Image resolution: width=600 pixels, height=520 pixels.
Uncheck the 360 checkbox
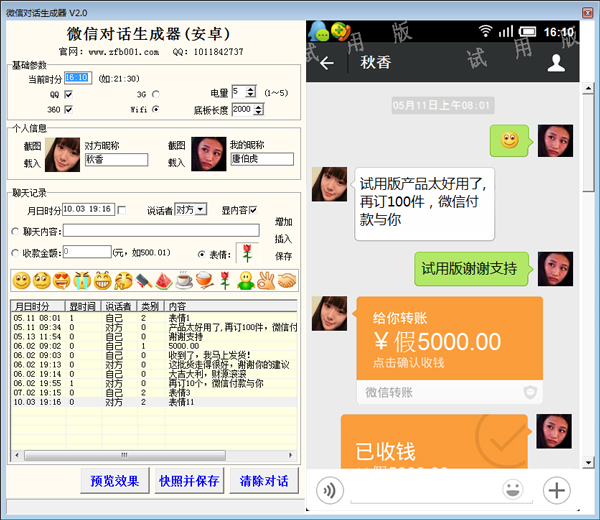[x=68, y=109]
